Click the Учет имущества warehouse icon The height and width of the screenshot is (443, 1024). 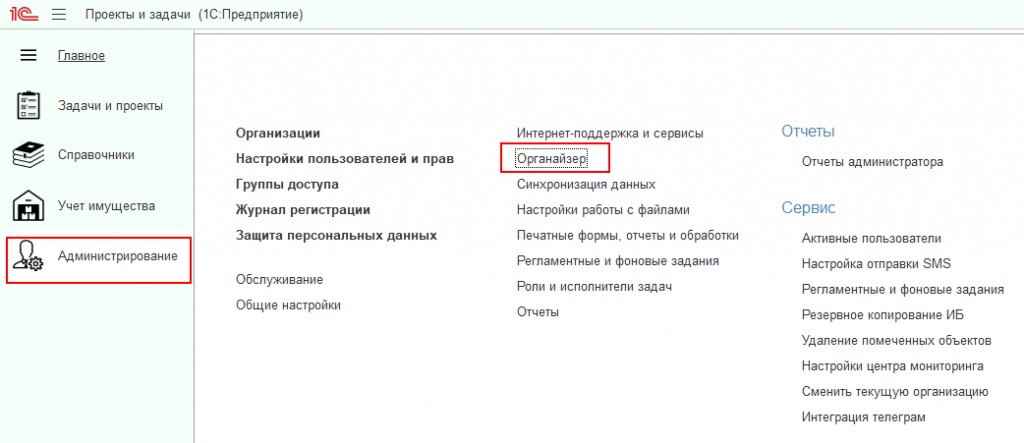28,206
